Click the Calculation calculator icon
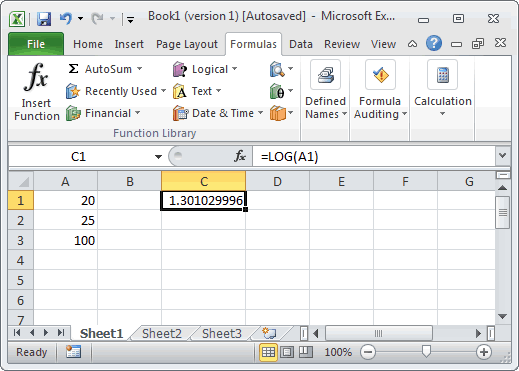The width and height of the screenshot is (519, 371). tap(442, 75)
